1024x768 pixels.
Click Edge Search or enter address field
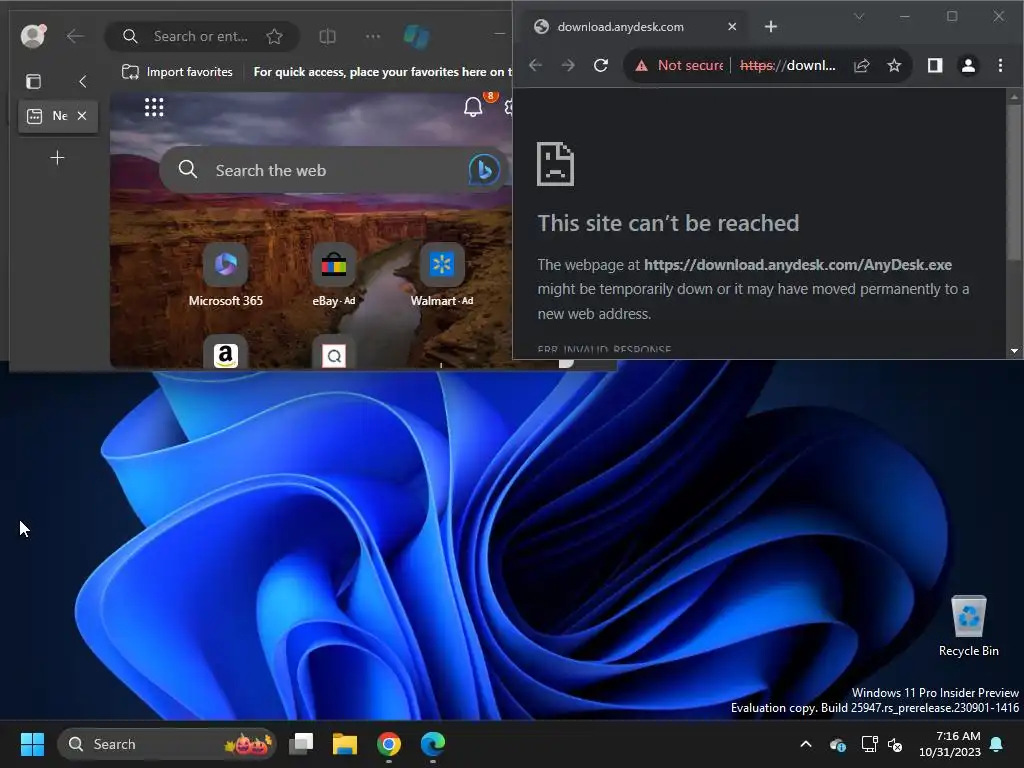coord(200,37)
